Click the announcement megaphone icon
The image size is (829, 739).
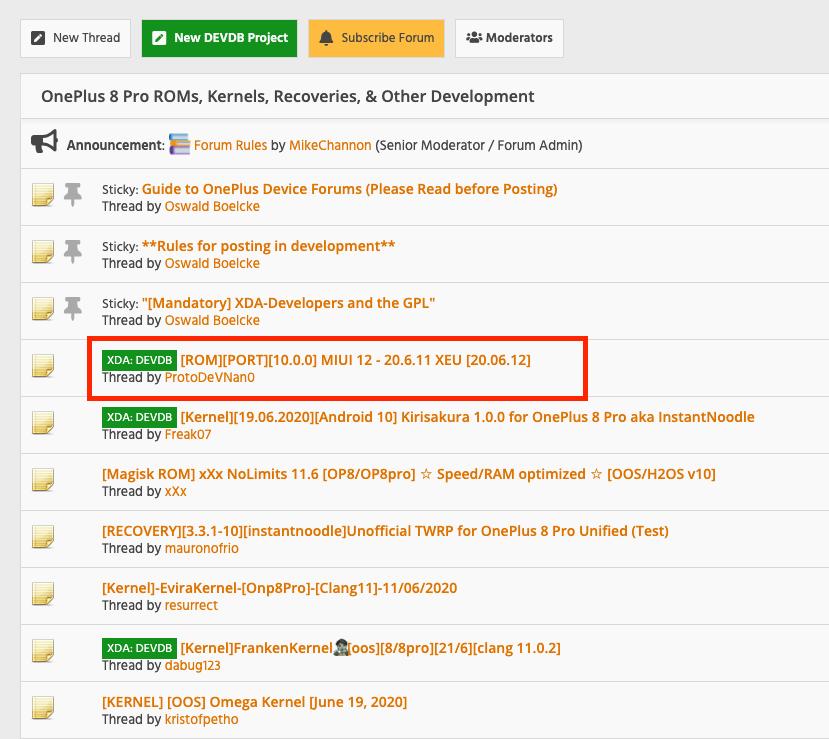point(44,142)
